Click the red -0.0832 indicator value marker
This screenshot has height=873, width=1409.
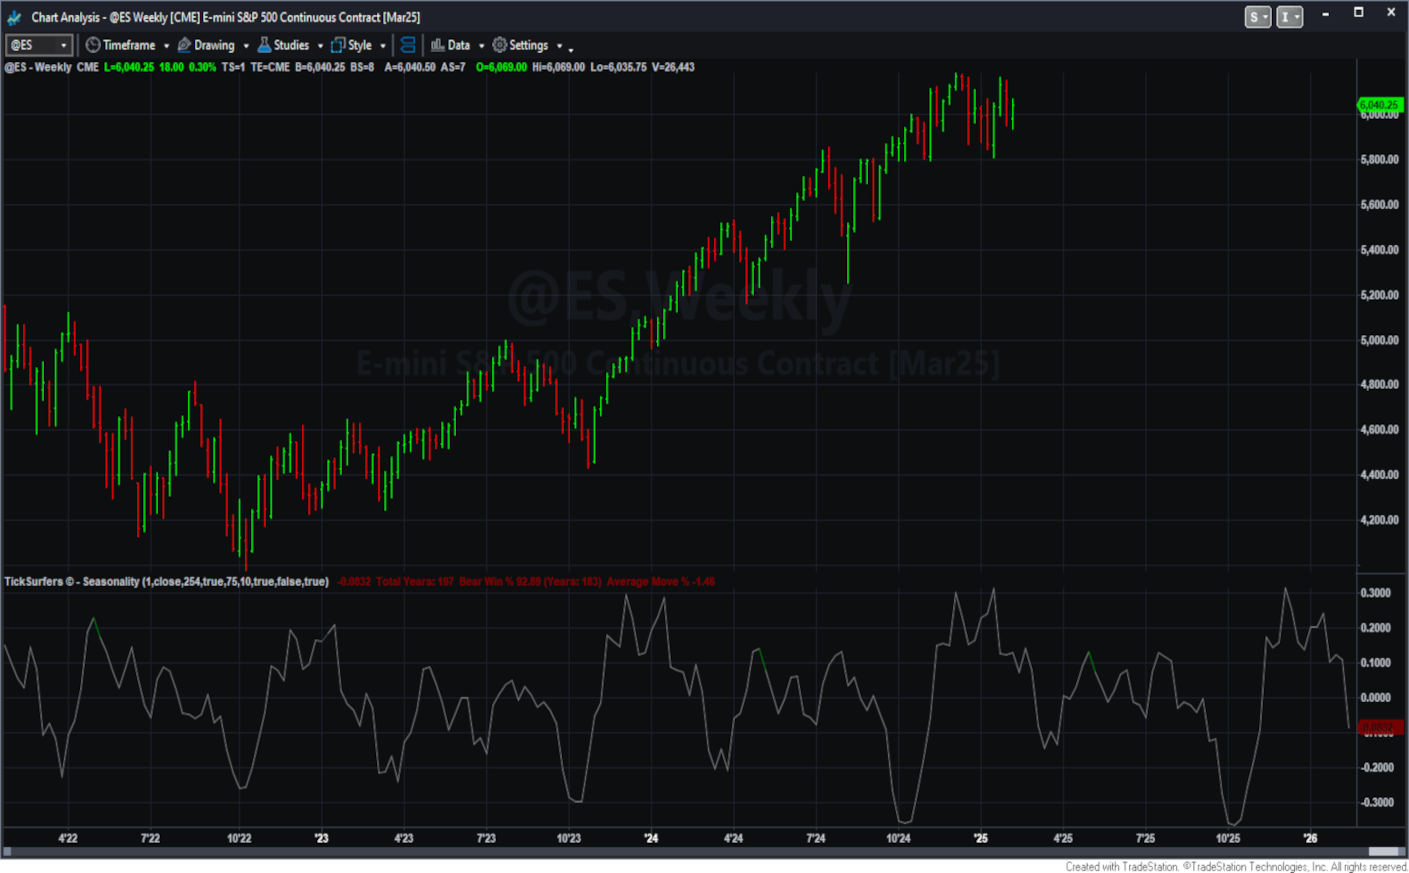tap(1378, 727)
